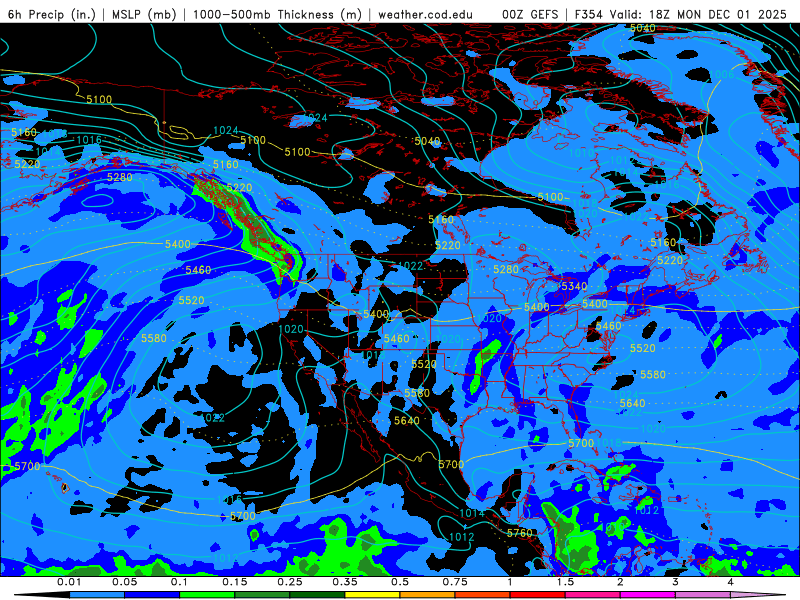The width and height of the screenshot is (800, 600).
Task: Click the orange 0.5 to 0.75 legend swatch
Action: [x=428, y=595]
